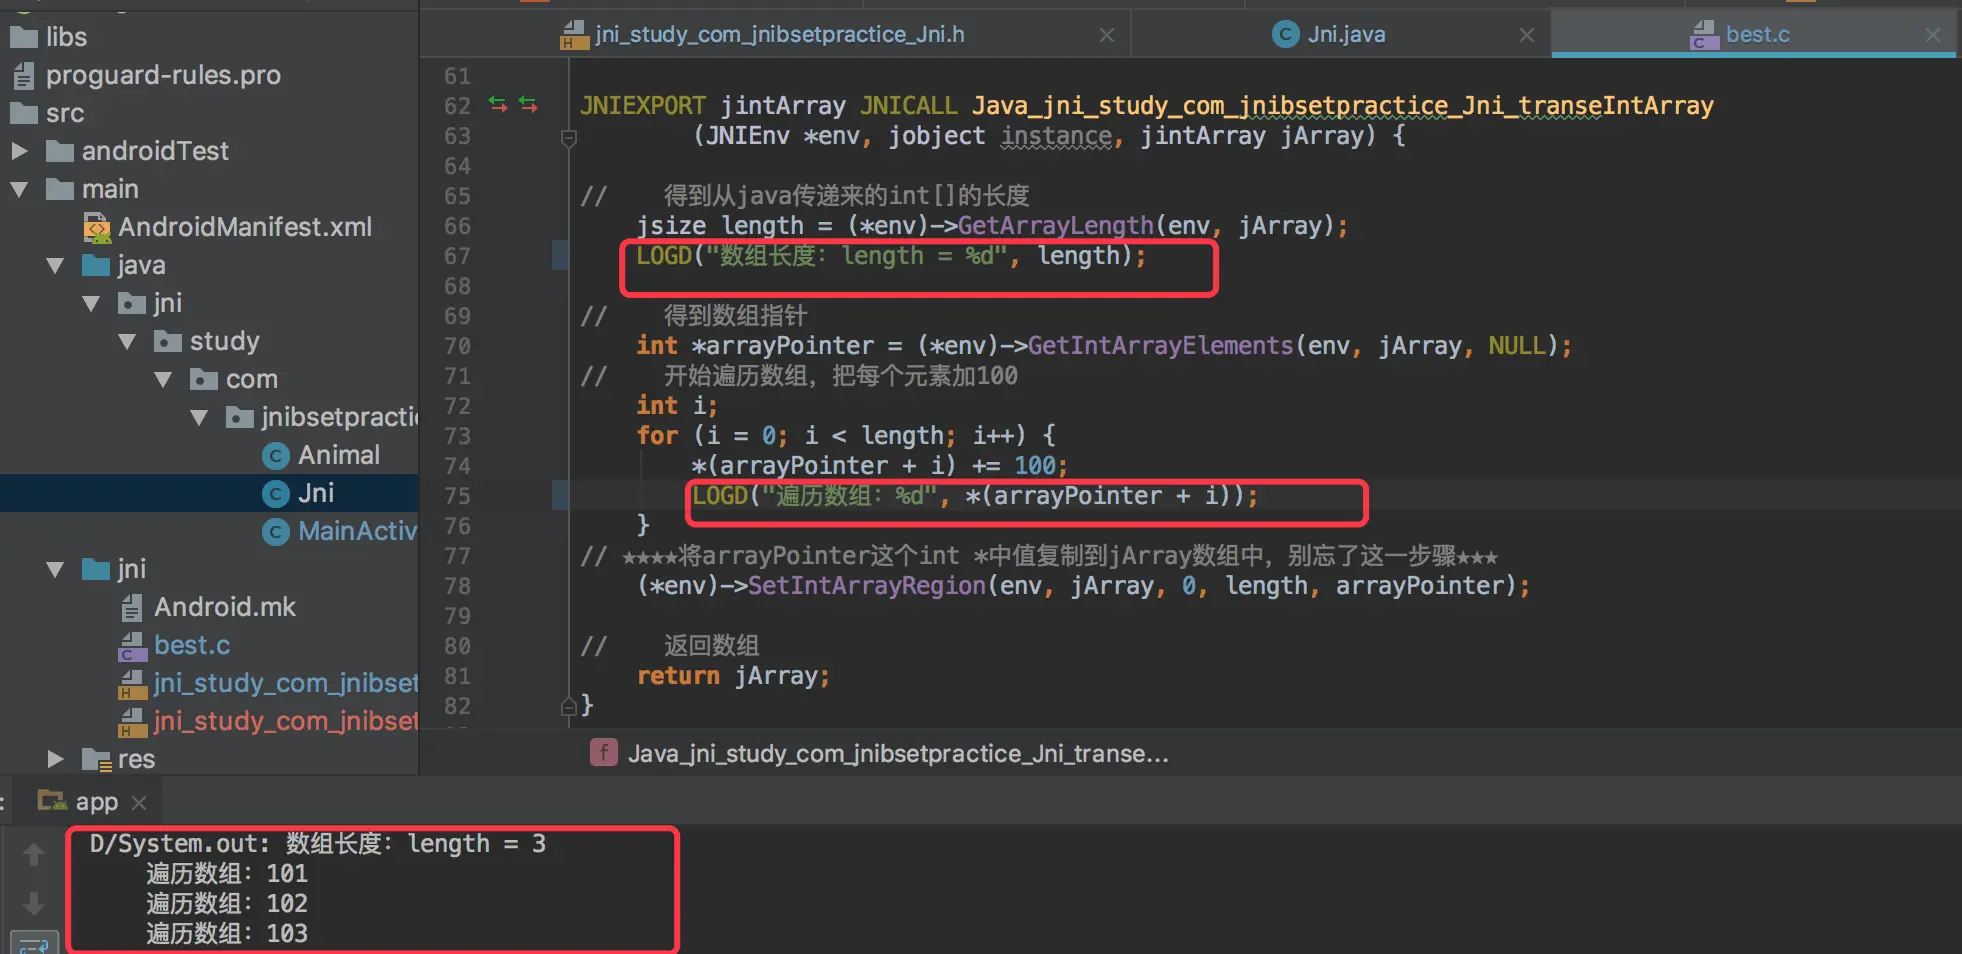Switch to the Jni.java tab

click(1346, 34)
